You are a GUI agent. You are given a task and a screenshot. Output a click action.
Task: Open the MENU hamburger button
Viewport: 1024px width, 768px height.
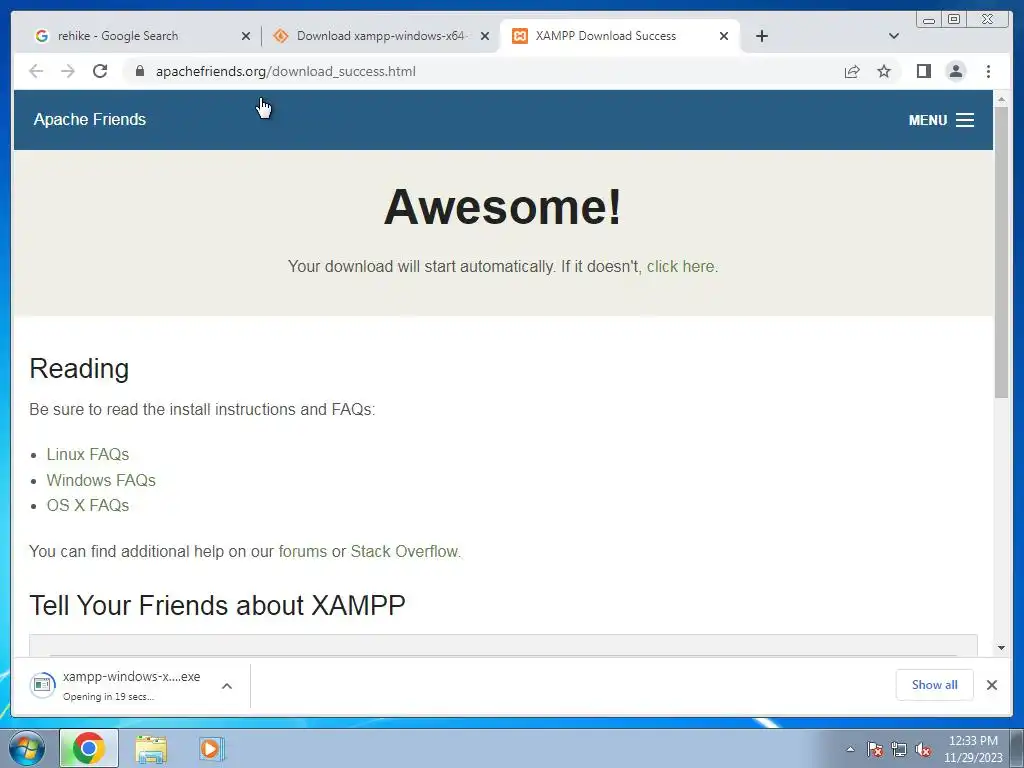[941, 120]
